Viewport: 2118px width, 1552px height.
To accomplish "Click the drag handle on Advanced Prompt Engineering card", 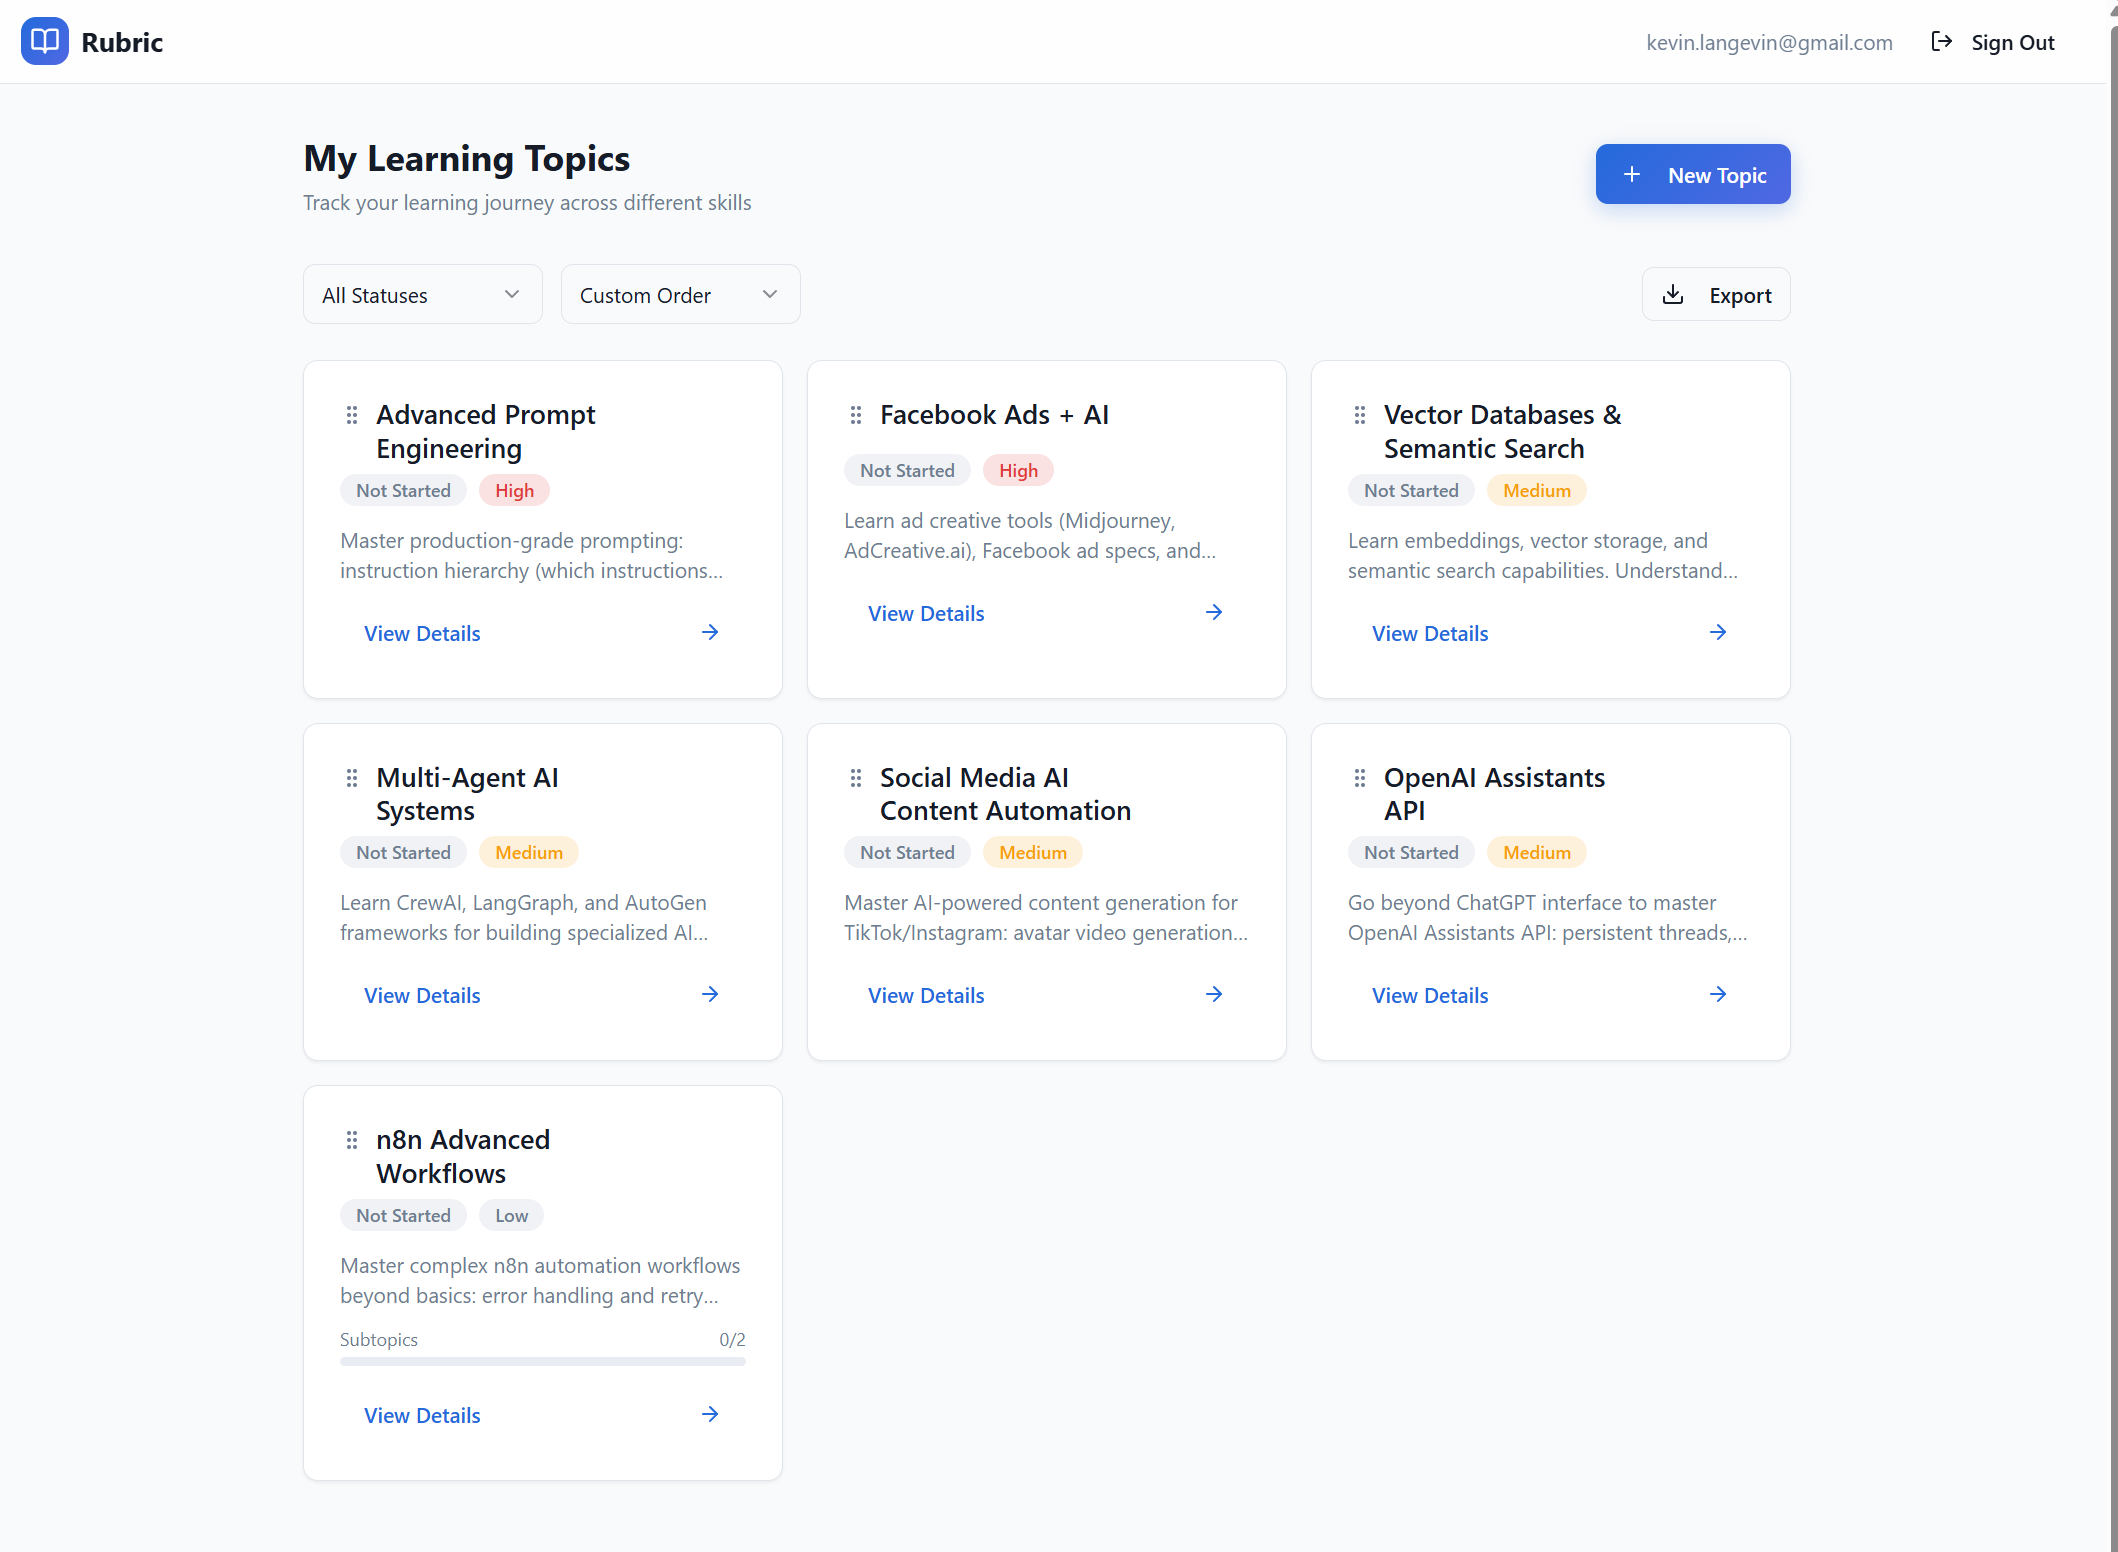I will pos(351,414).
